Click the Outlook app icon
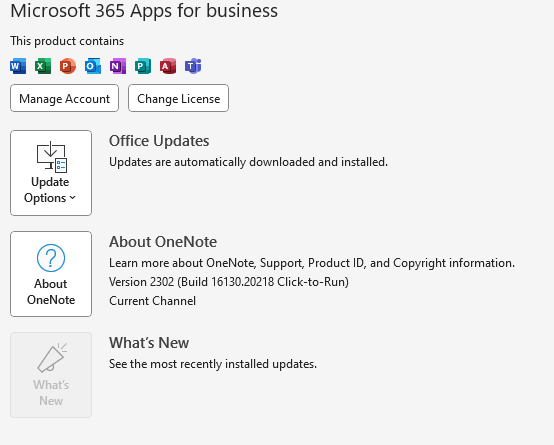554x445 pixels. (x=93, y=66)
